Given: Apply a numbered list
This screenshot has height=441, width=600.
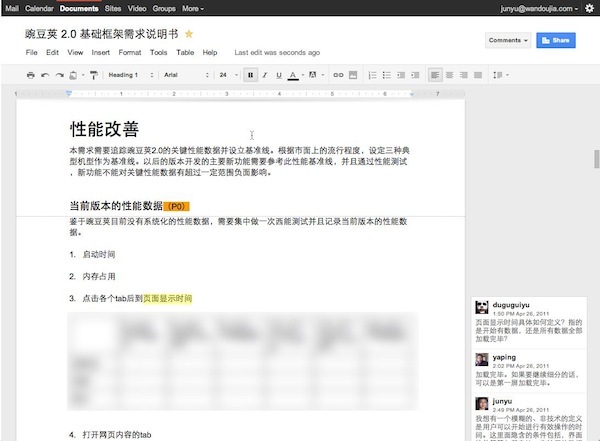Looking at the screenshot, I should [x=370, y=75].
